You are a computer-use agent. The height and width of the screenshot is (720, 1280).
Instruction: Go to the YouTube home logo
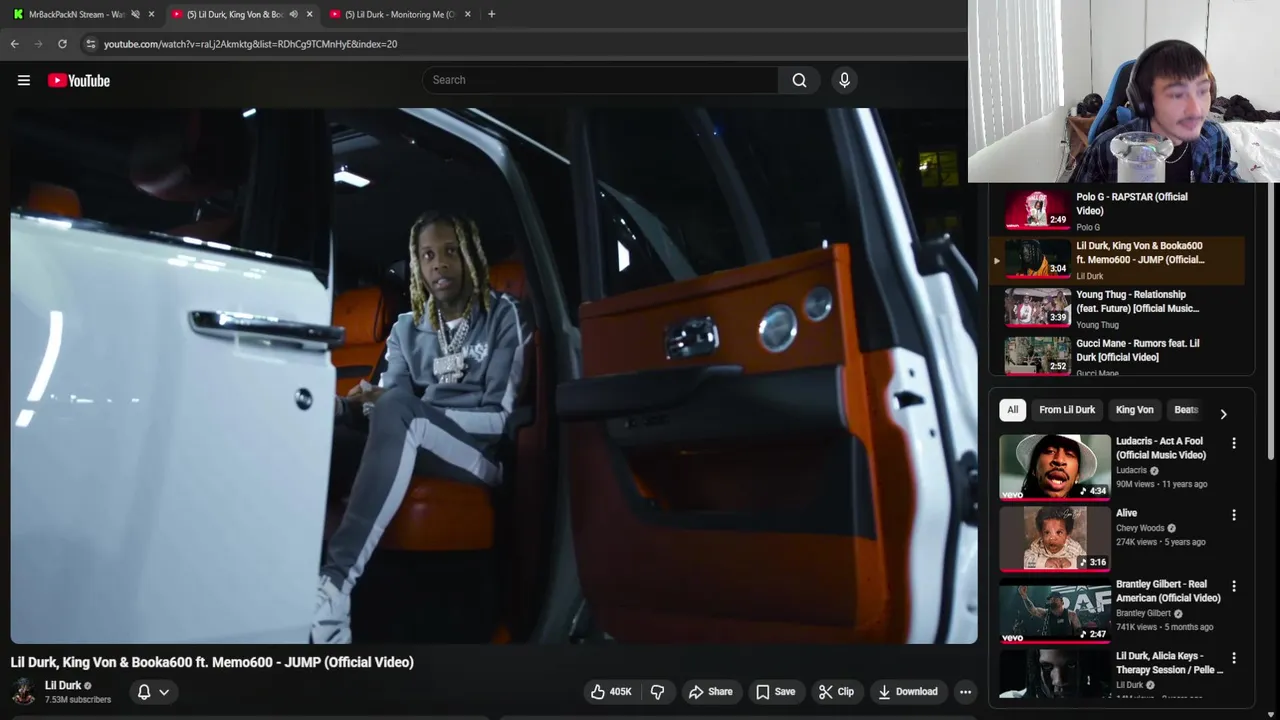tap(79, 81)
